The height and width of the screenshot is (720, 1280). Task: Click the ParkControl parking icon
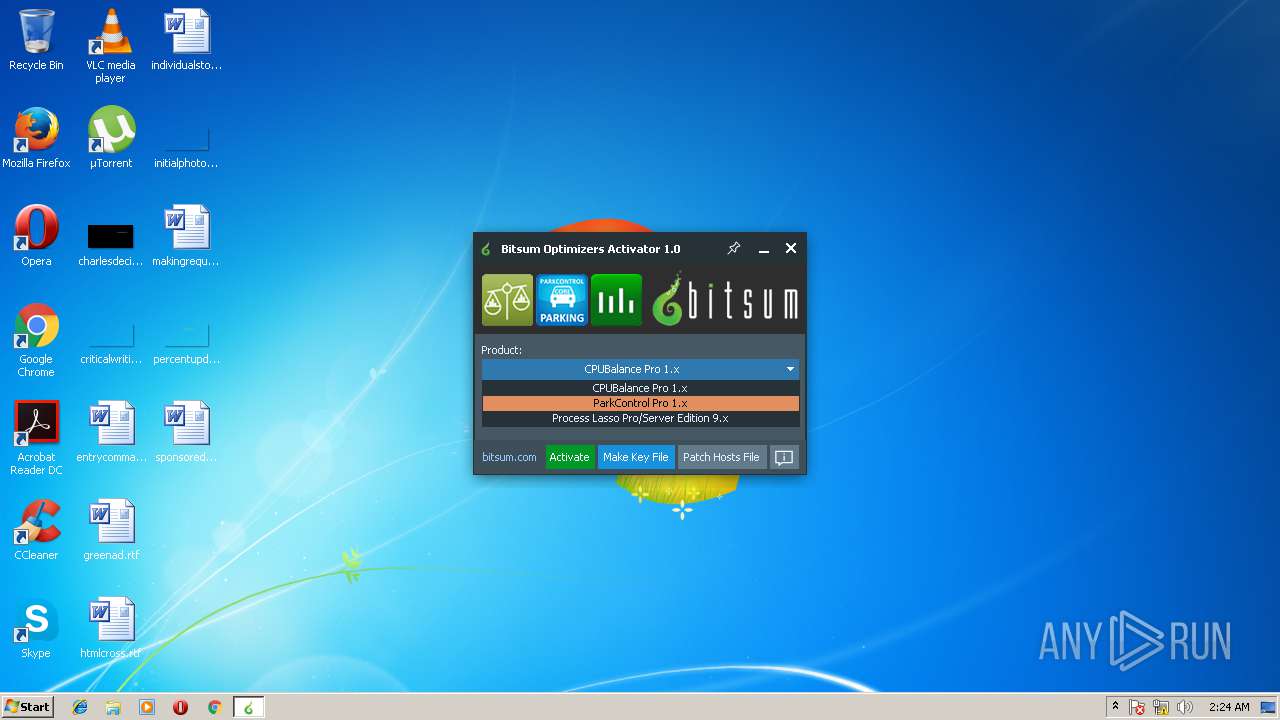coord(562,300)
